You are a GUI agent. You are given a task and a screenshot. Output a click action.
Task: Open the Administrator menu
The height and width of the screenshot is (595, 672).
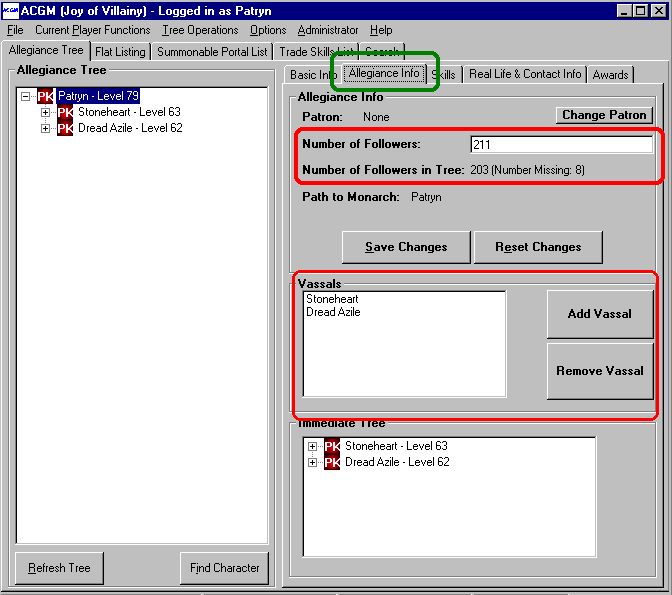[328, 30]
